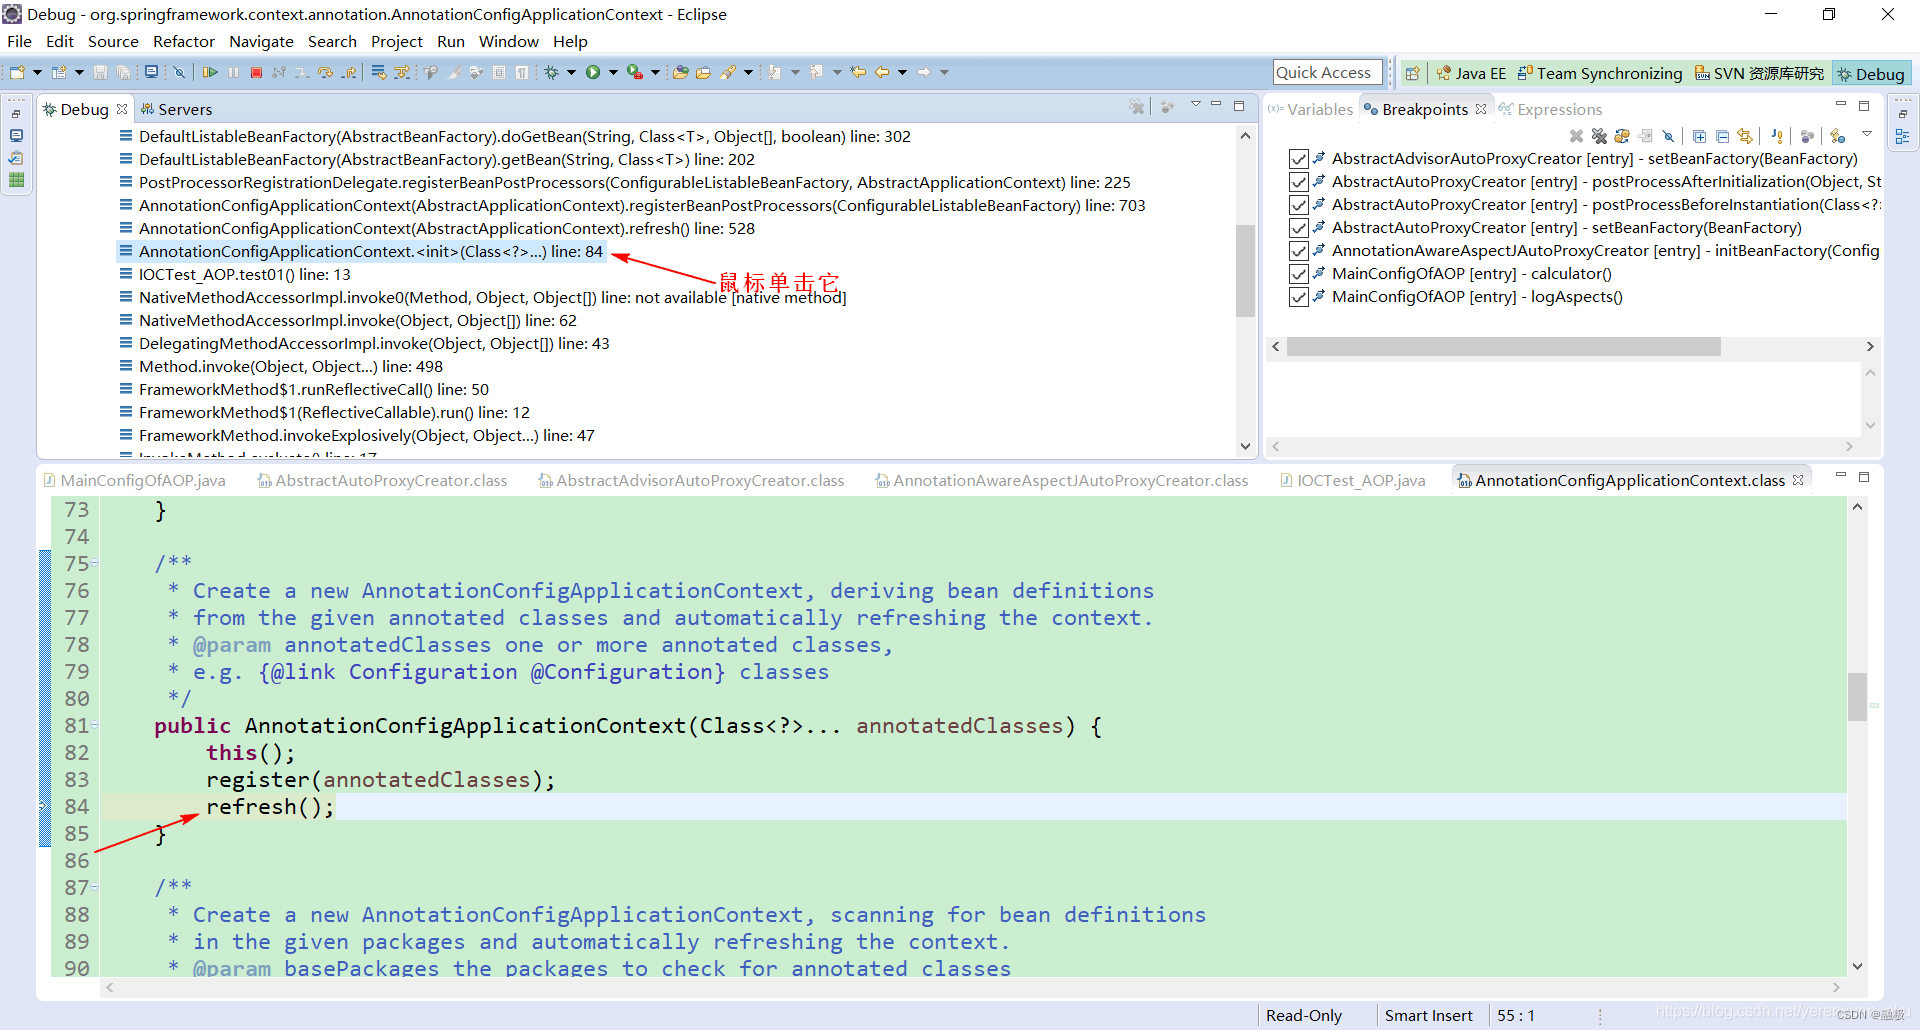Click the Open Perspective icon

pyautogui.click(x=1412, y=73)
